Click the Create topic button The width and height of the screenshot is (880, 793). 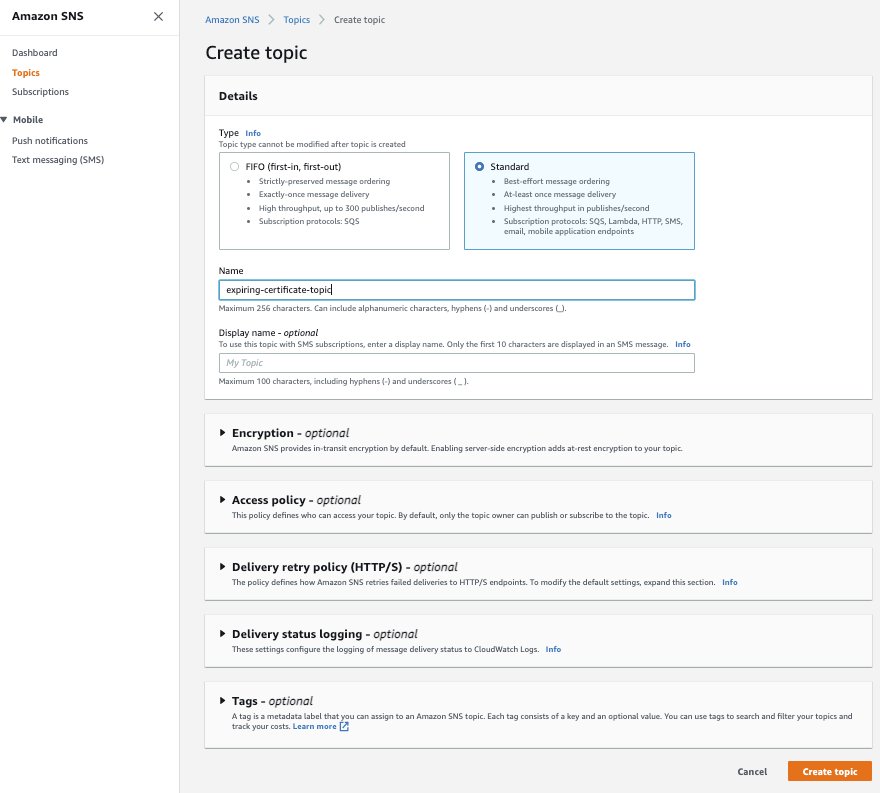click(x=829, y=771)
